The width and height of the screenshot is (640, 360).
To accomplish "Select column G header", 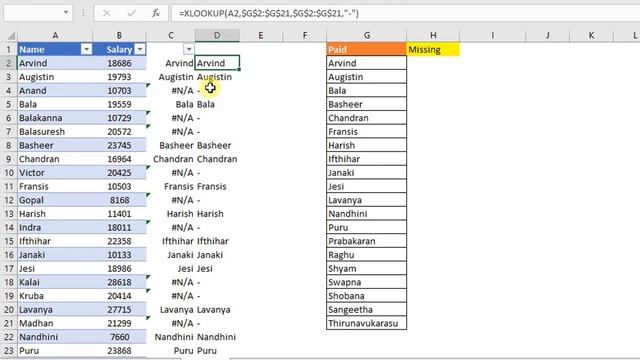I will 367,36.
